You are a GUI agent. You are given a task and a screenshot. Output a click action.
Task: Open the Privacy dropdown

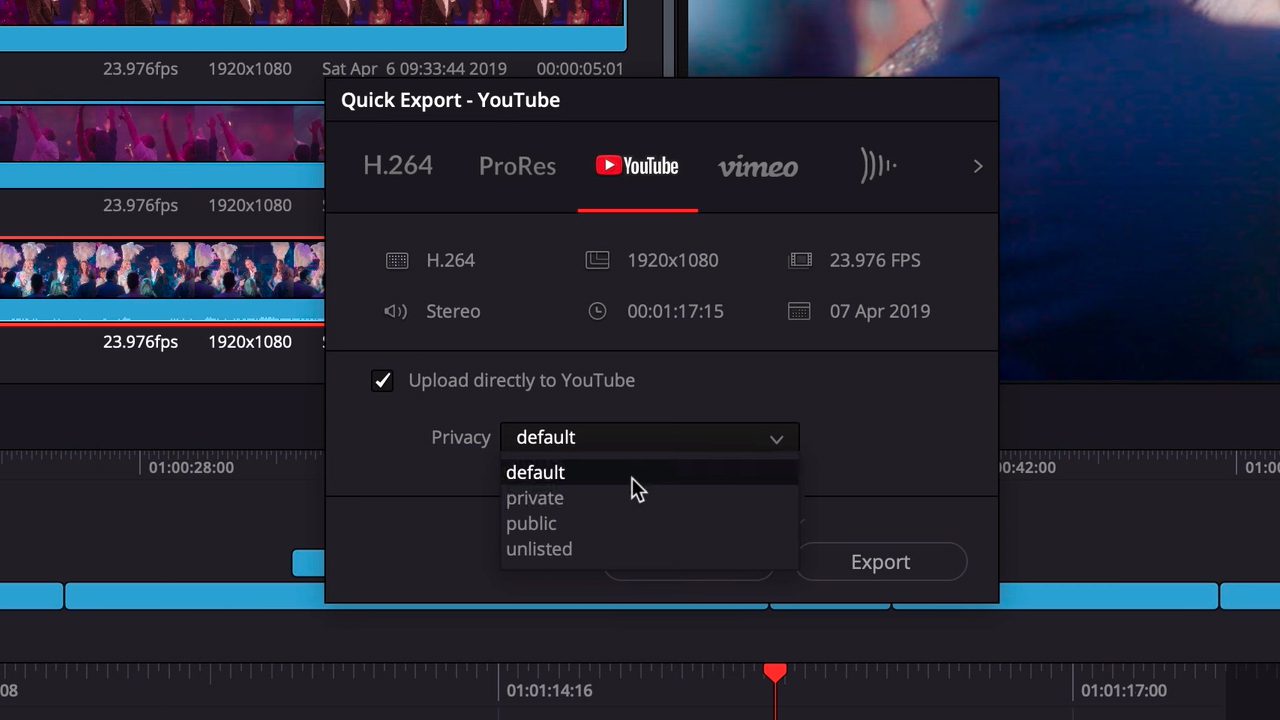(649, 438)
